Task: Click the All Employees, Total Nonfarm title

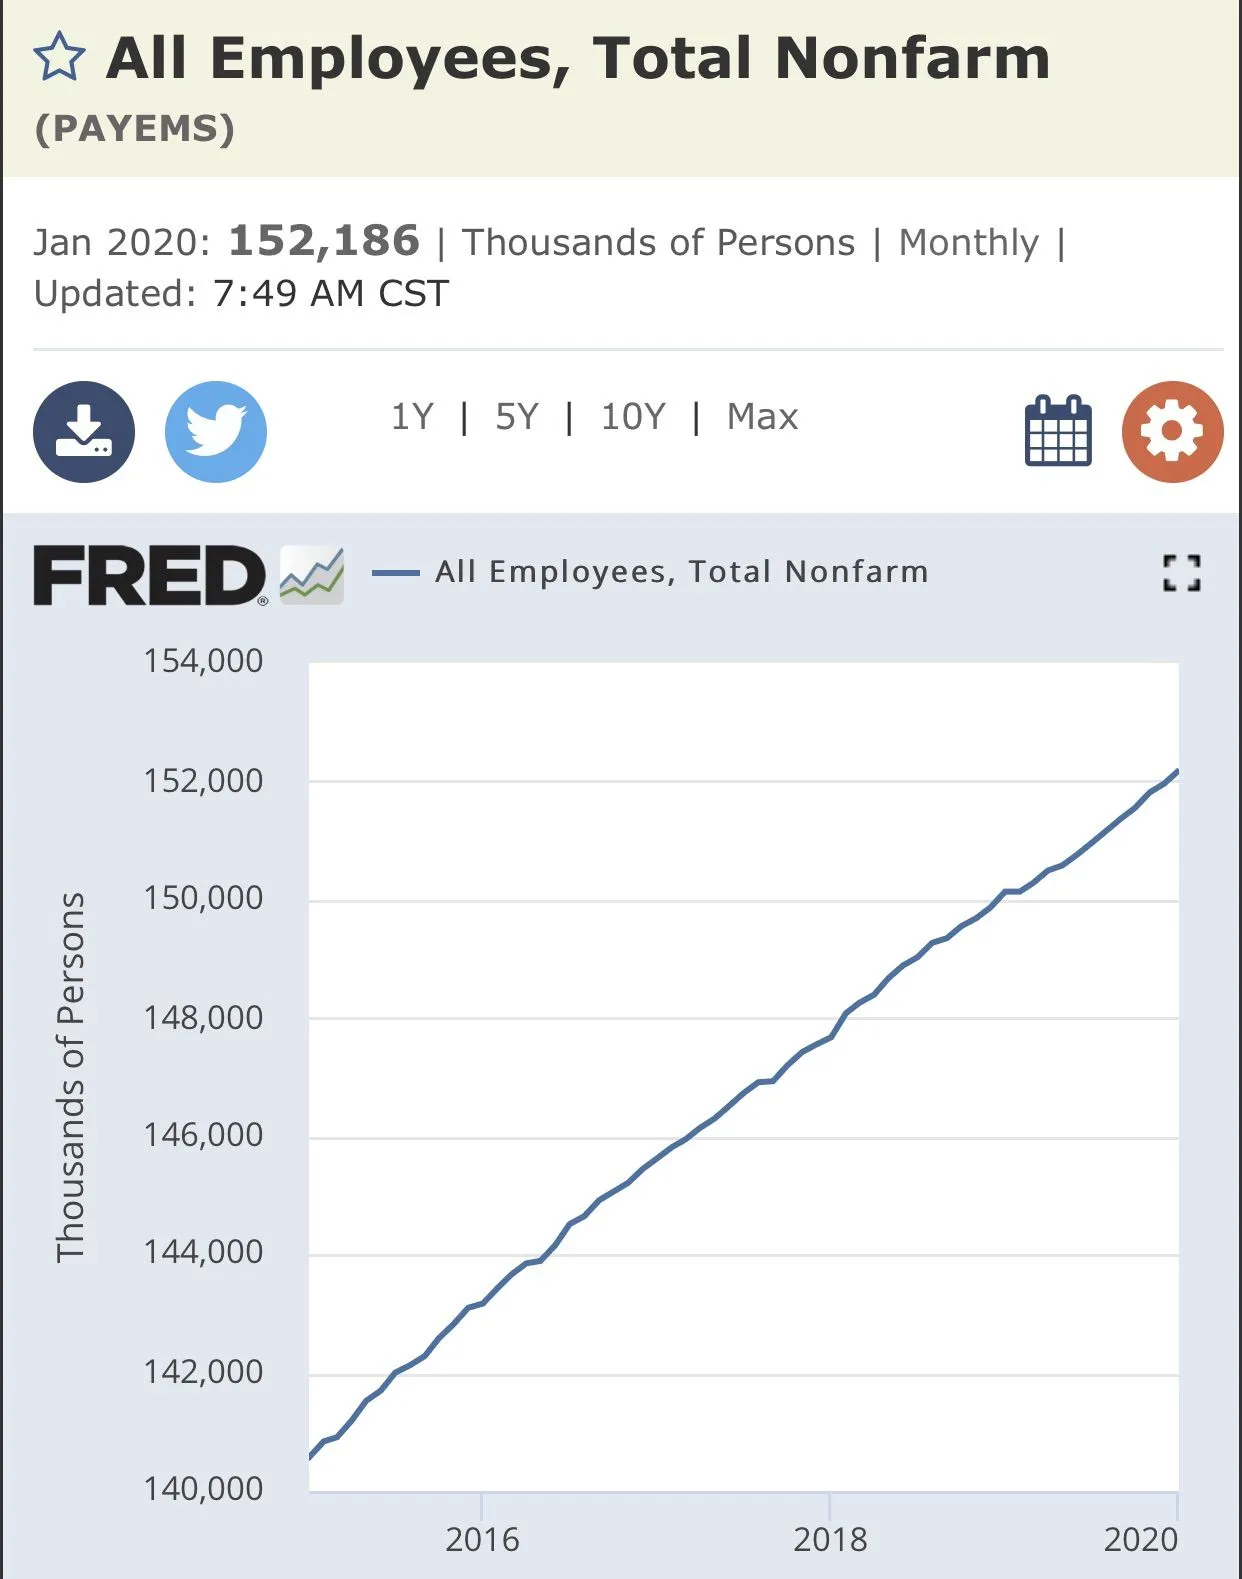Action: 578,58
